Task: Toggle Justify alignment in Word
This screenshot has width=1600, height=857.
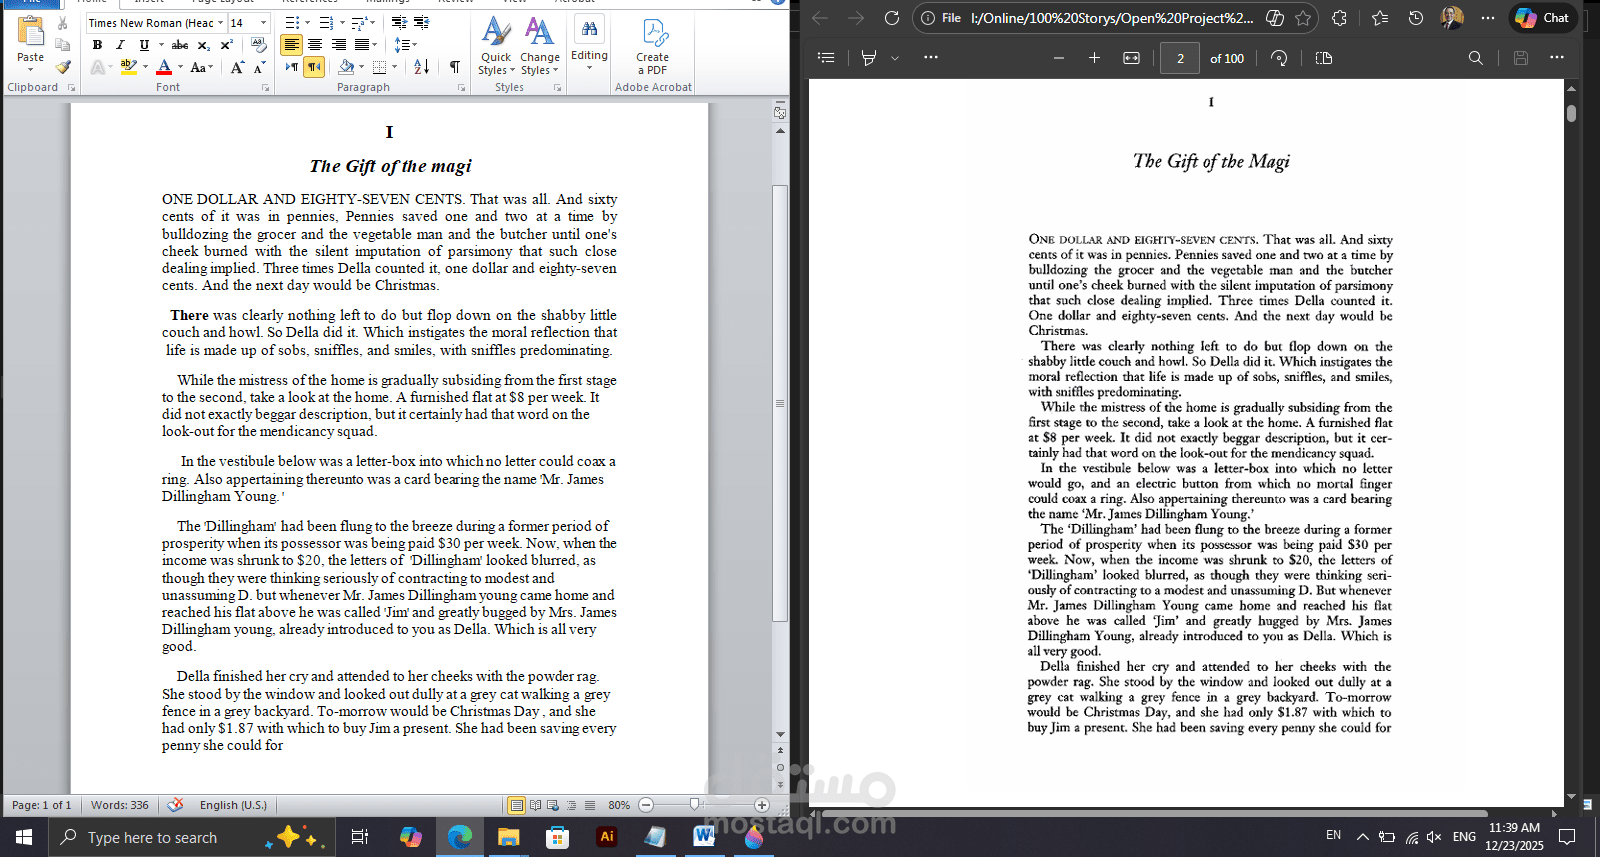Action: click(x=362, y=45)
